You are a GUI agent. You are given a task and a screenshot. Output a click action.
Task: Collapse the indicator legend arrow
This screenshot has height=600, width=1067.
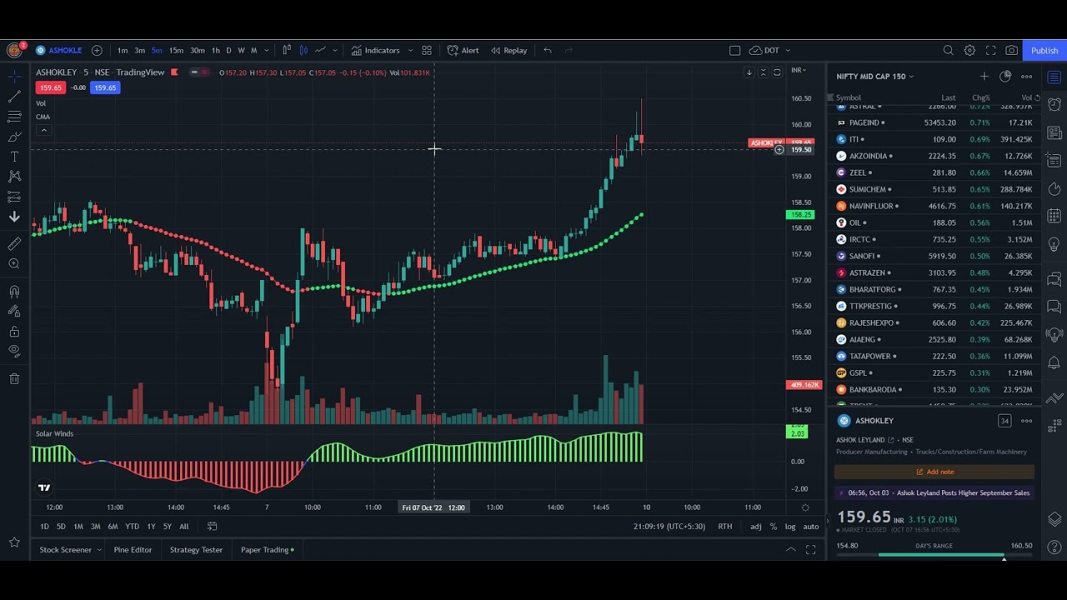[x=44, y=130]
